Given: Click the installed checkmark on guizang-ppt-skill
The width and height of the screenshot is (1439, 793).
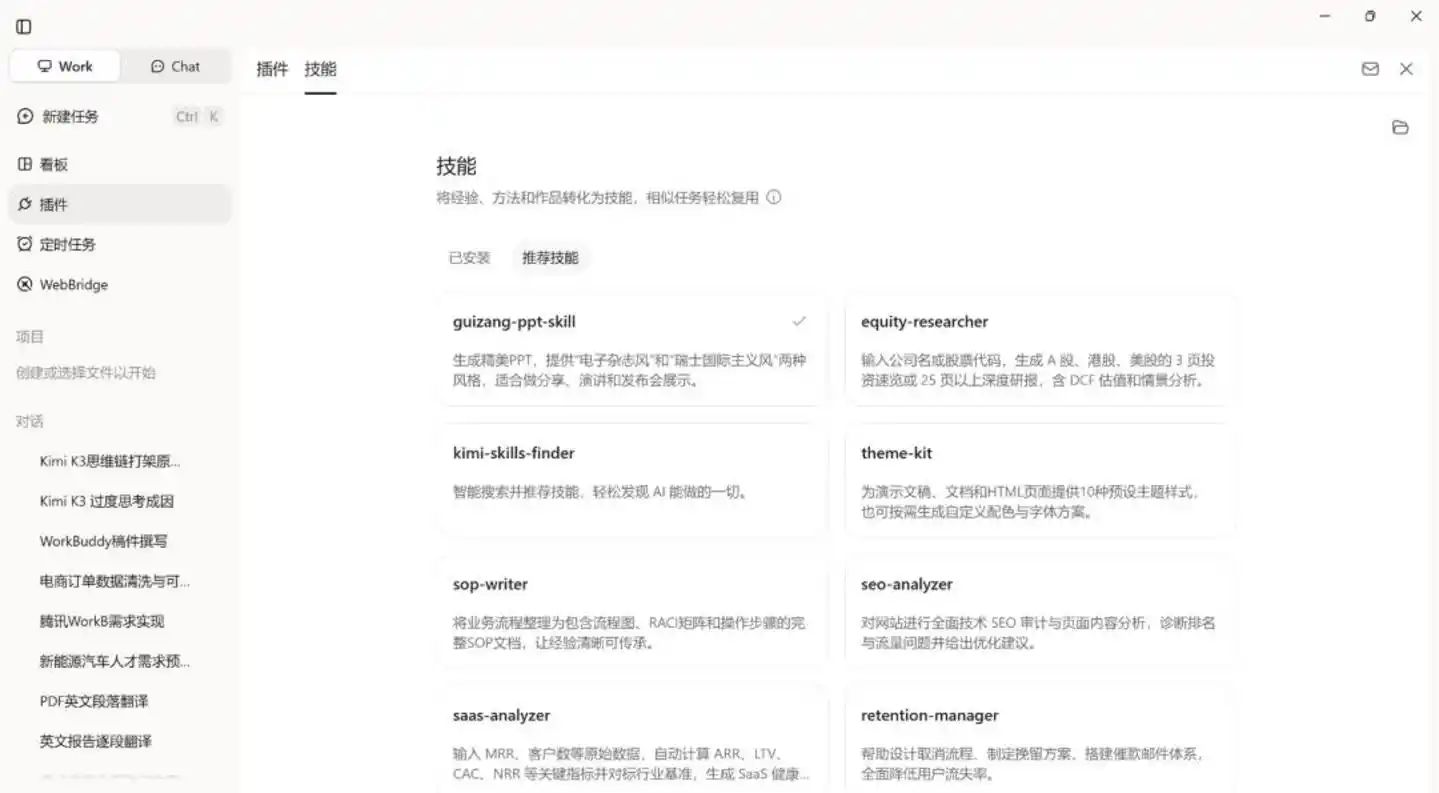Looking at the screenshot, I should (799, 321).
